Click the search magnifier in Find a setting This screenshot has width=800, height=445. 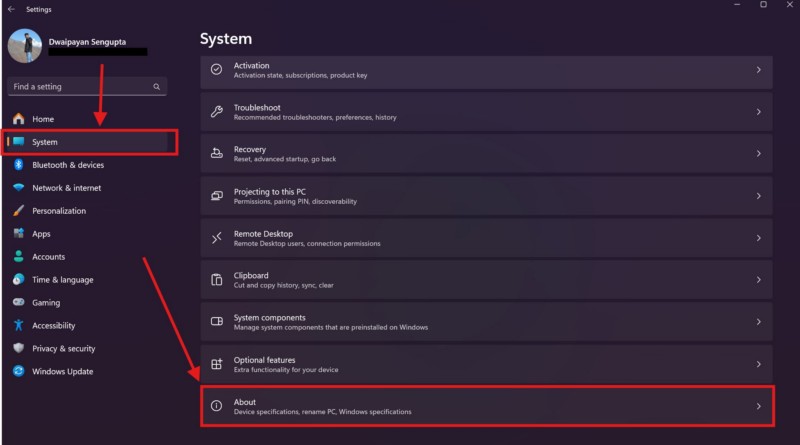[157, 87]
